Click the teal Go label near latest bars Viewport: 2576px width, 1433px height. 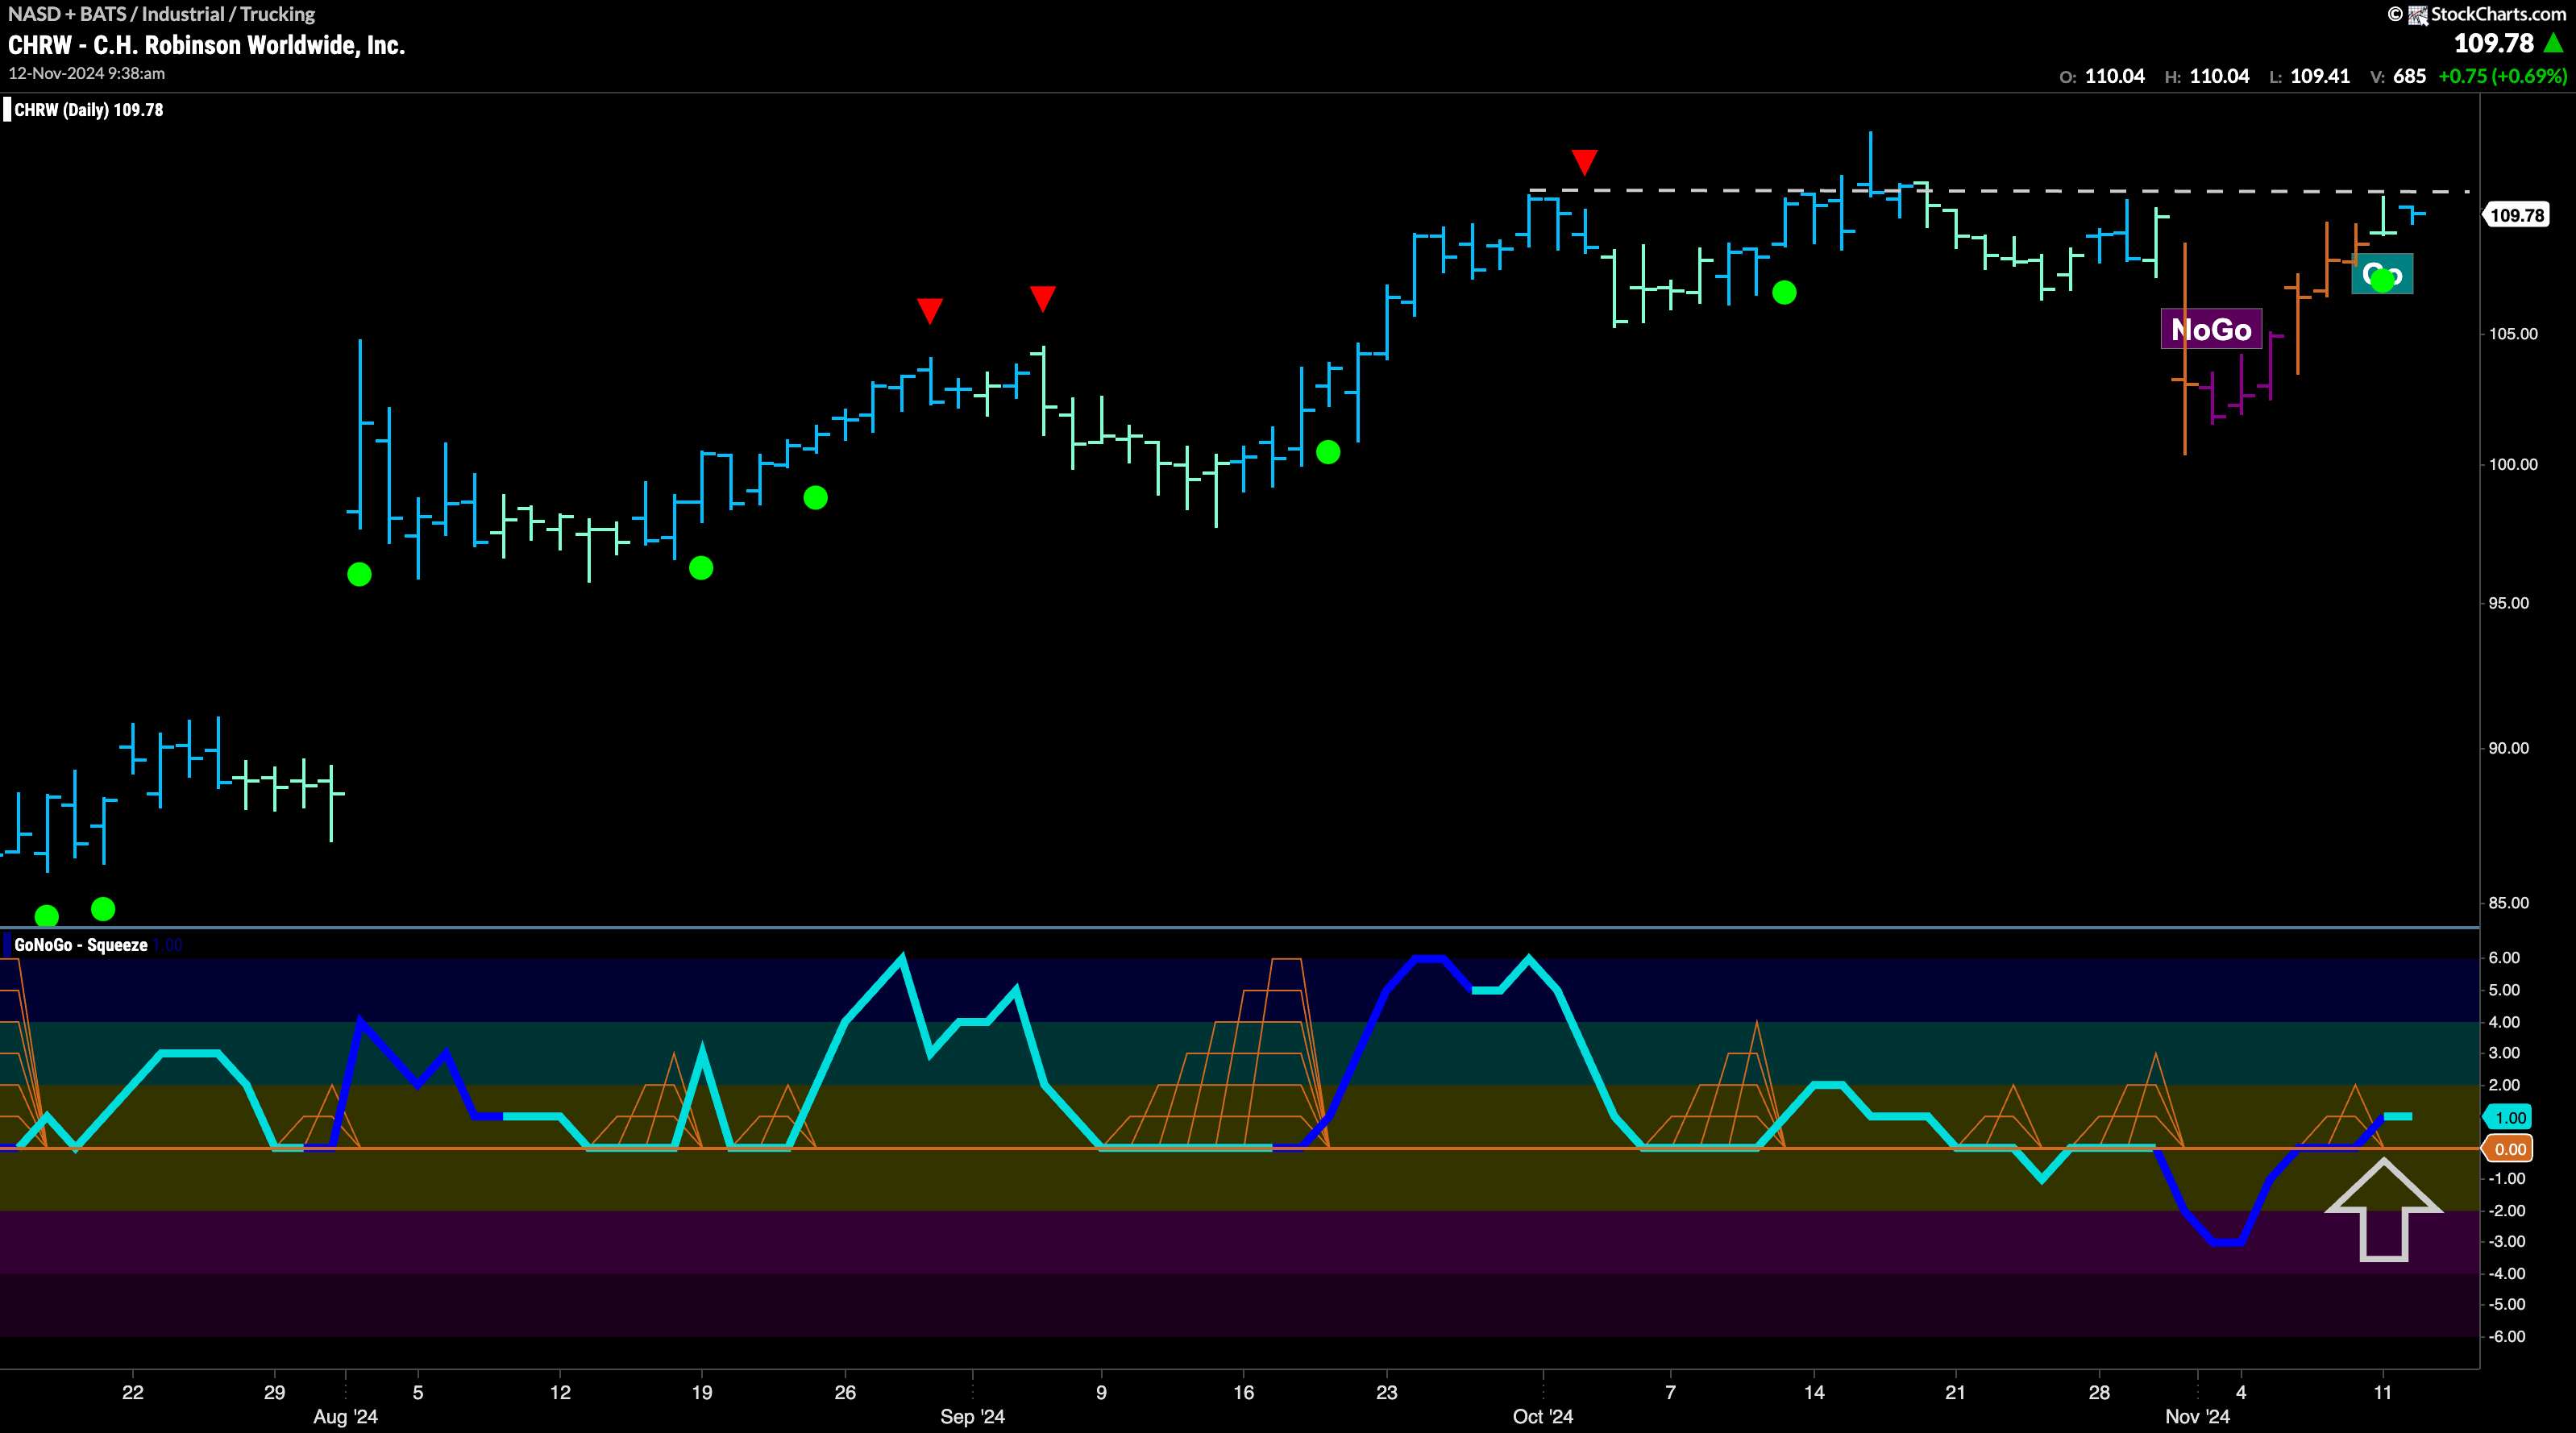tap(2383, 274)
